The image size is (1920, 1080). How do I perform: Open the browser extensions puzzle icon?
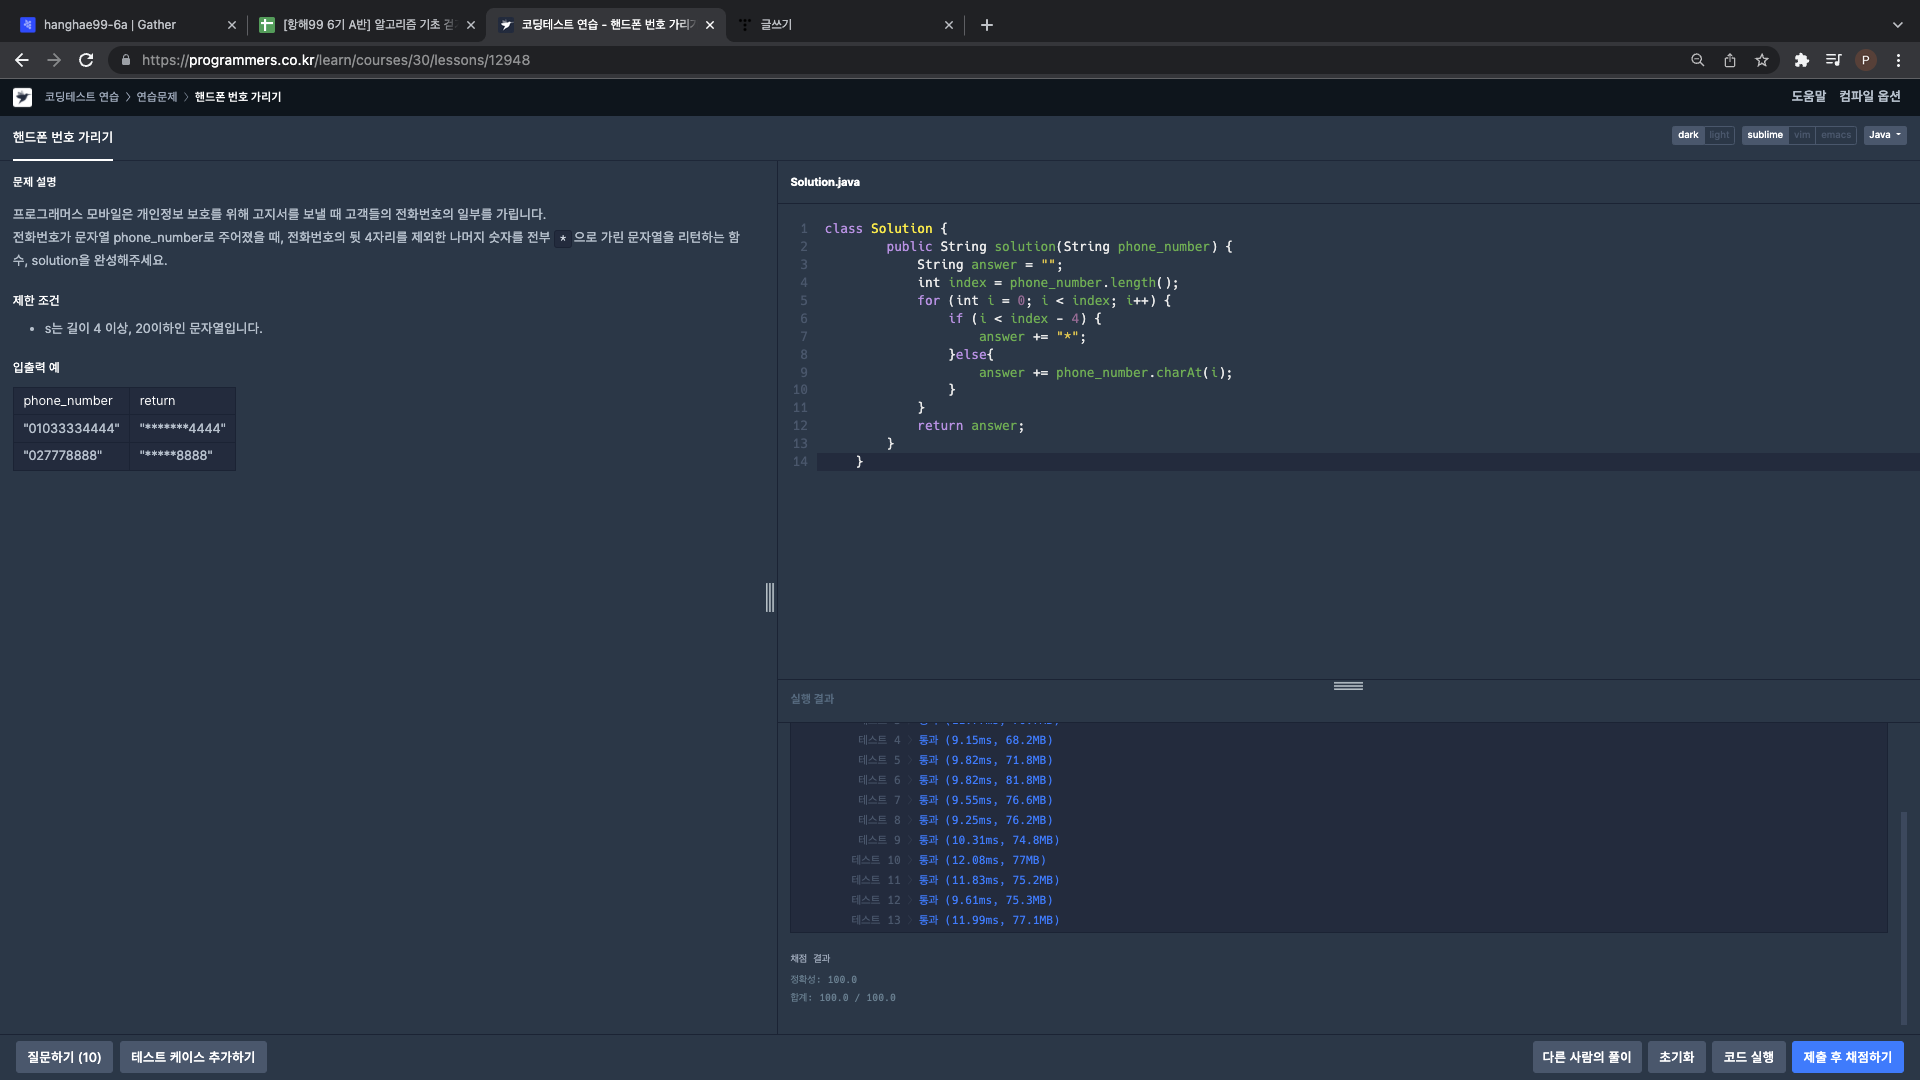(1801, 60)
